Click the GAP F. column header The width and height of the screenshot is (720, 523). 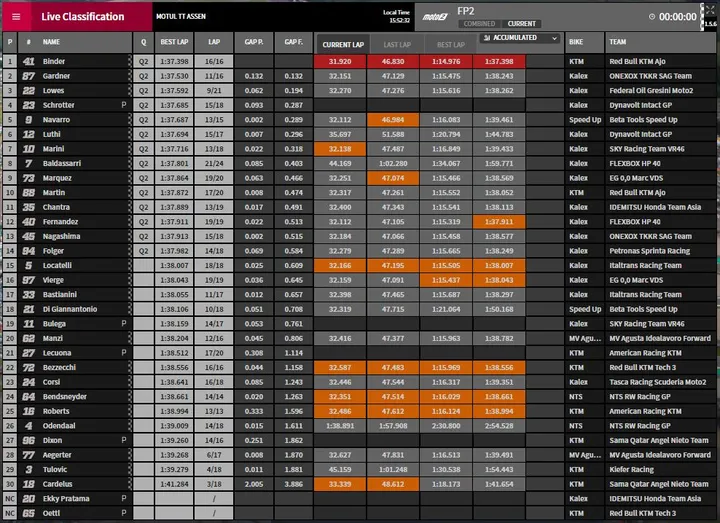tap(293, 42)
